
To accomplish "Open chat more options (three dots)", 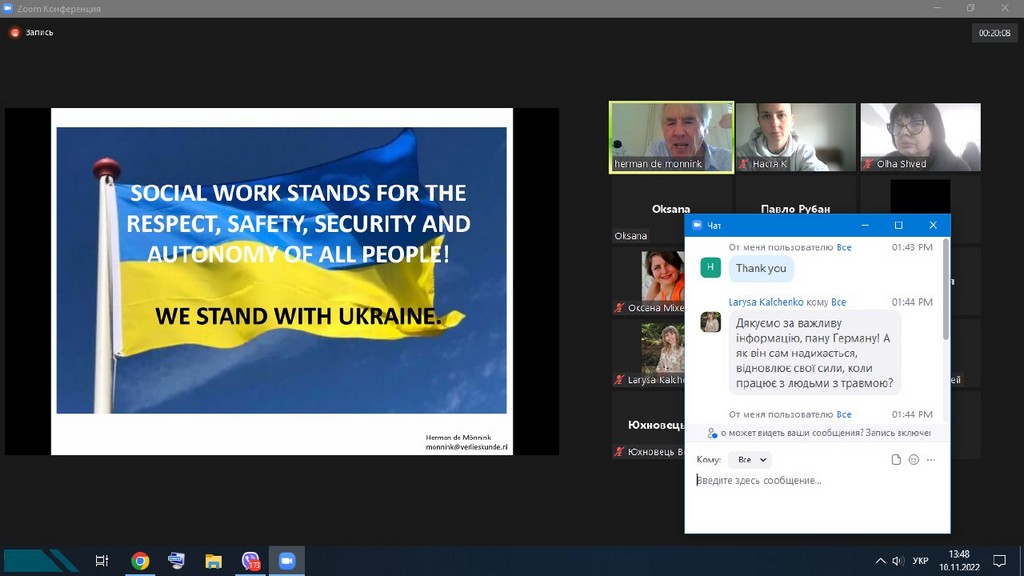I will 931,460.
